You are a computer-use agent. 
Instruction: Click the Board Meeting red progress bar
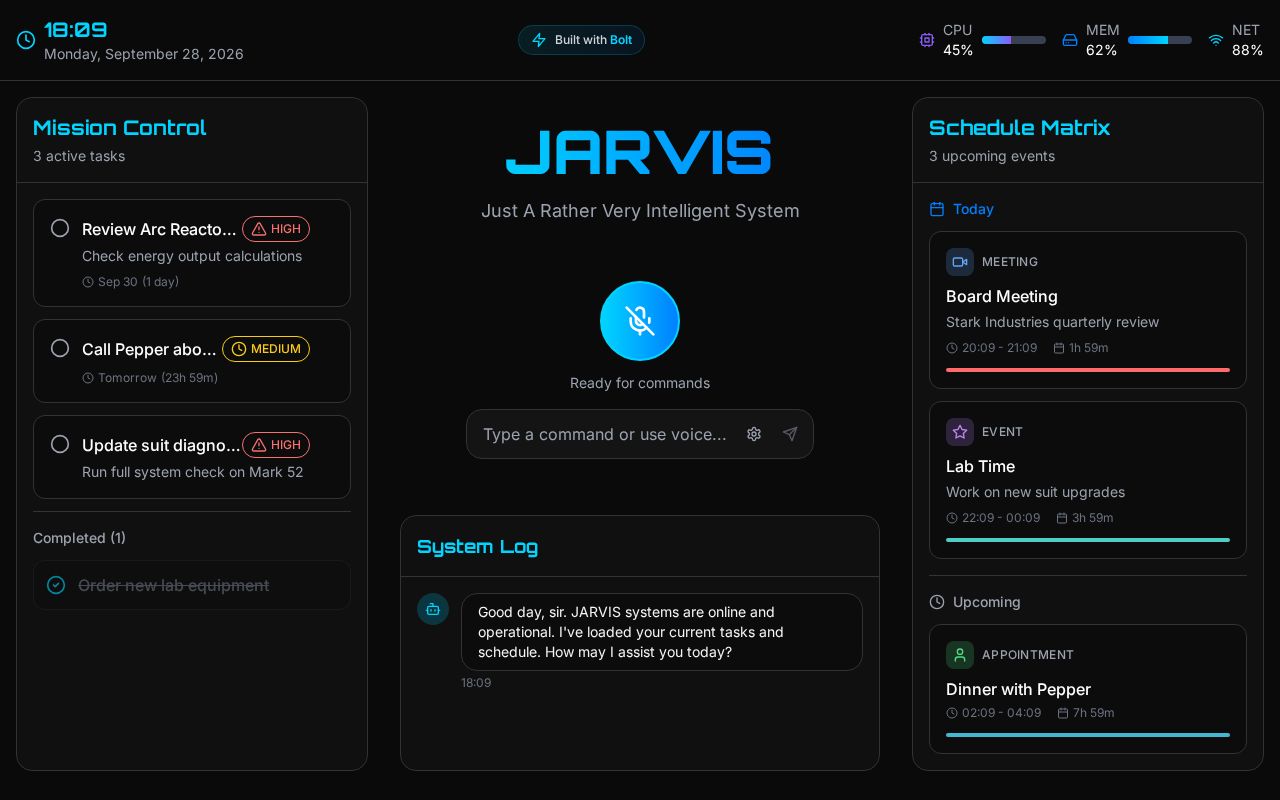[x=1088, y=370]
